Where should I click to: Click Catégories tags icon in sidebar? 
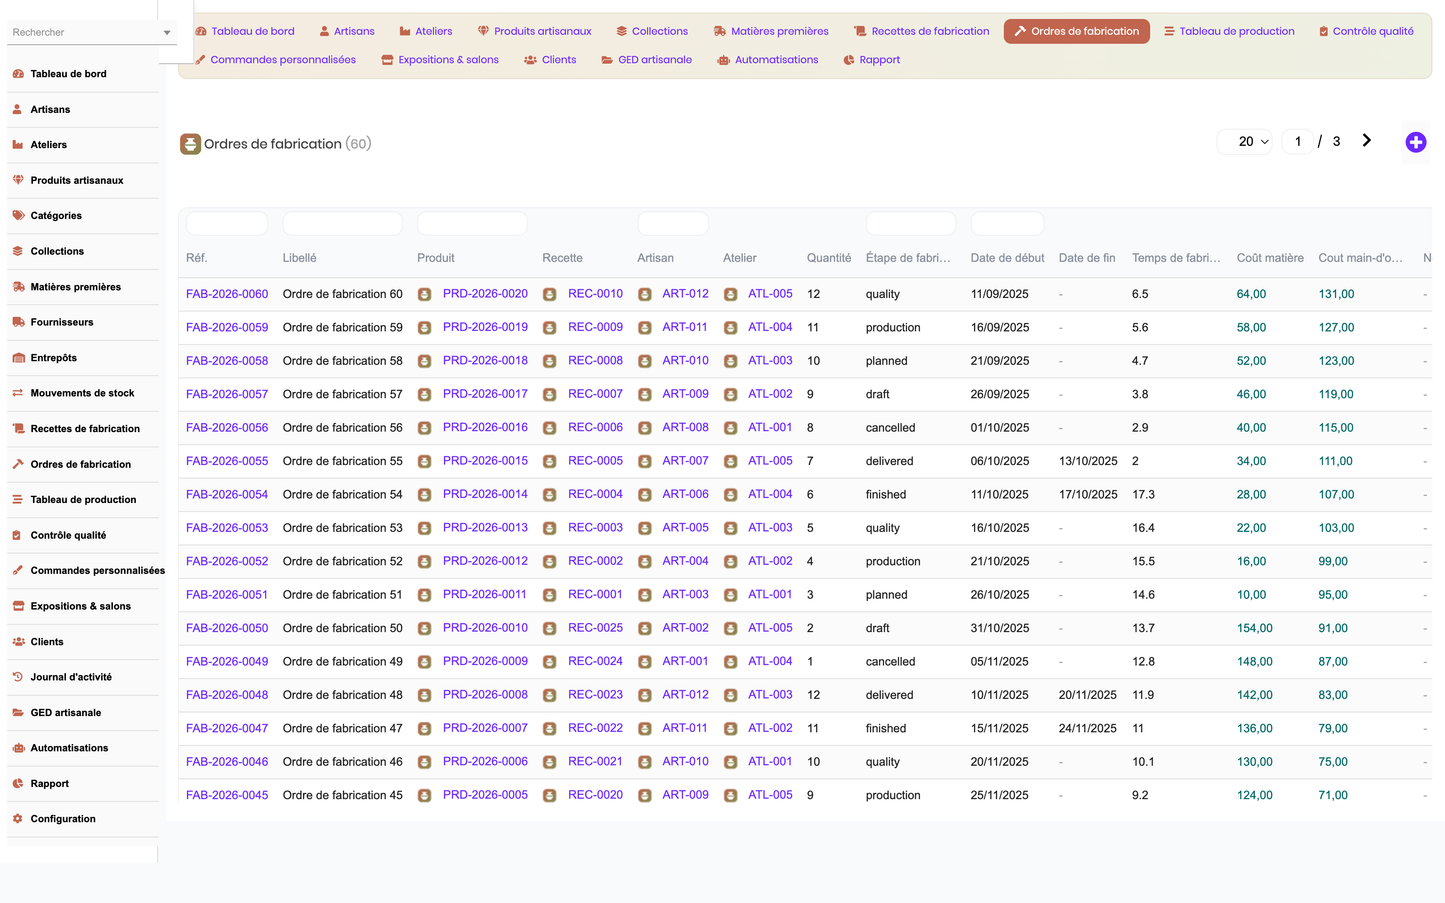[x=17, y=216]
